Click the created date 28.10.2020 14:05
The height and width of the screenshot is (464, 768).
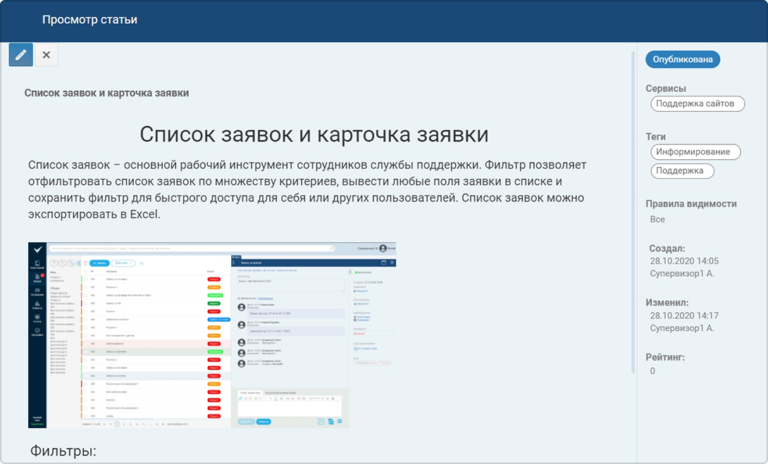pos(684,261)
